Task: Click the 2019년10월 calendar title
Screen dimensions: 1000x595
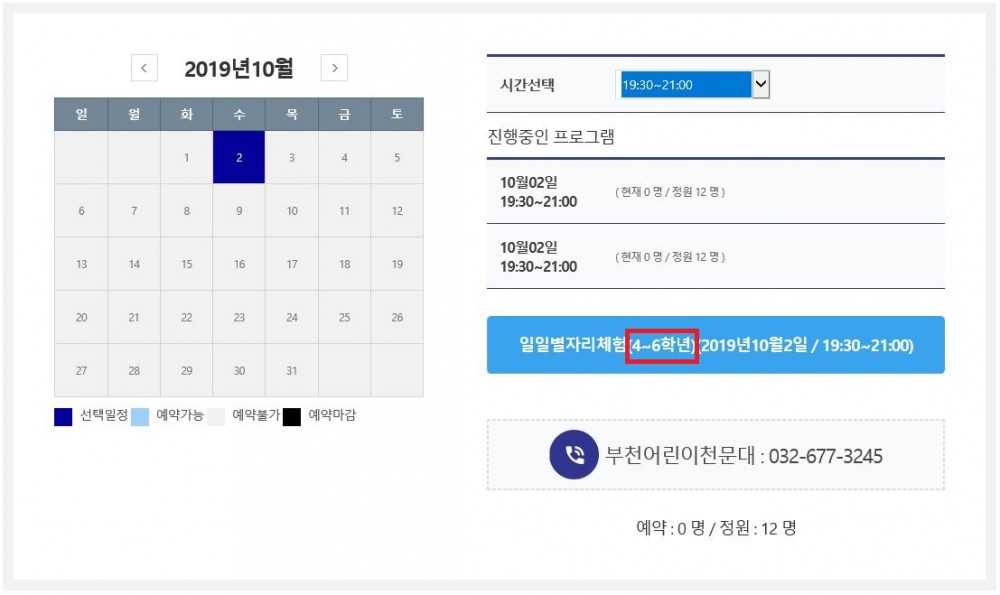Action: click(x=240, y=66)
